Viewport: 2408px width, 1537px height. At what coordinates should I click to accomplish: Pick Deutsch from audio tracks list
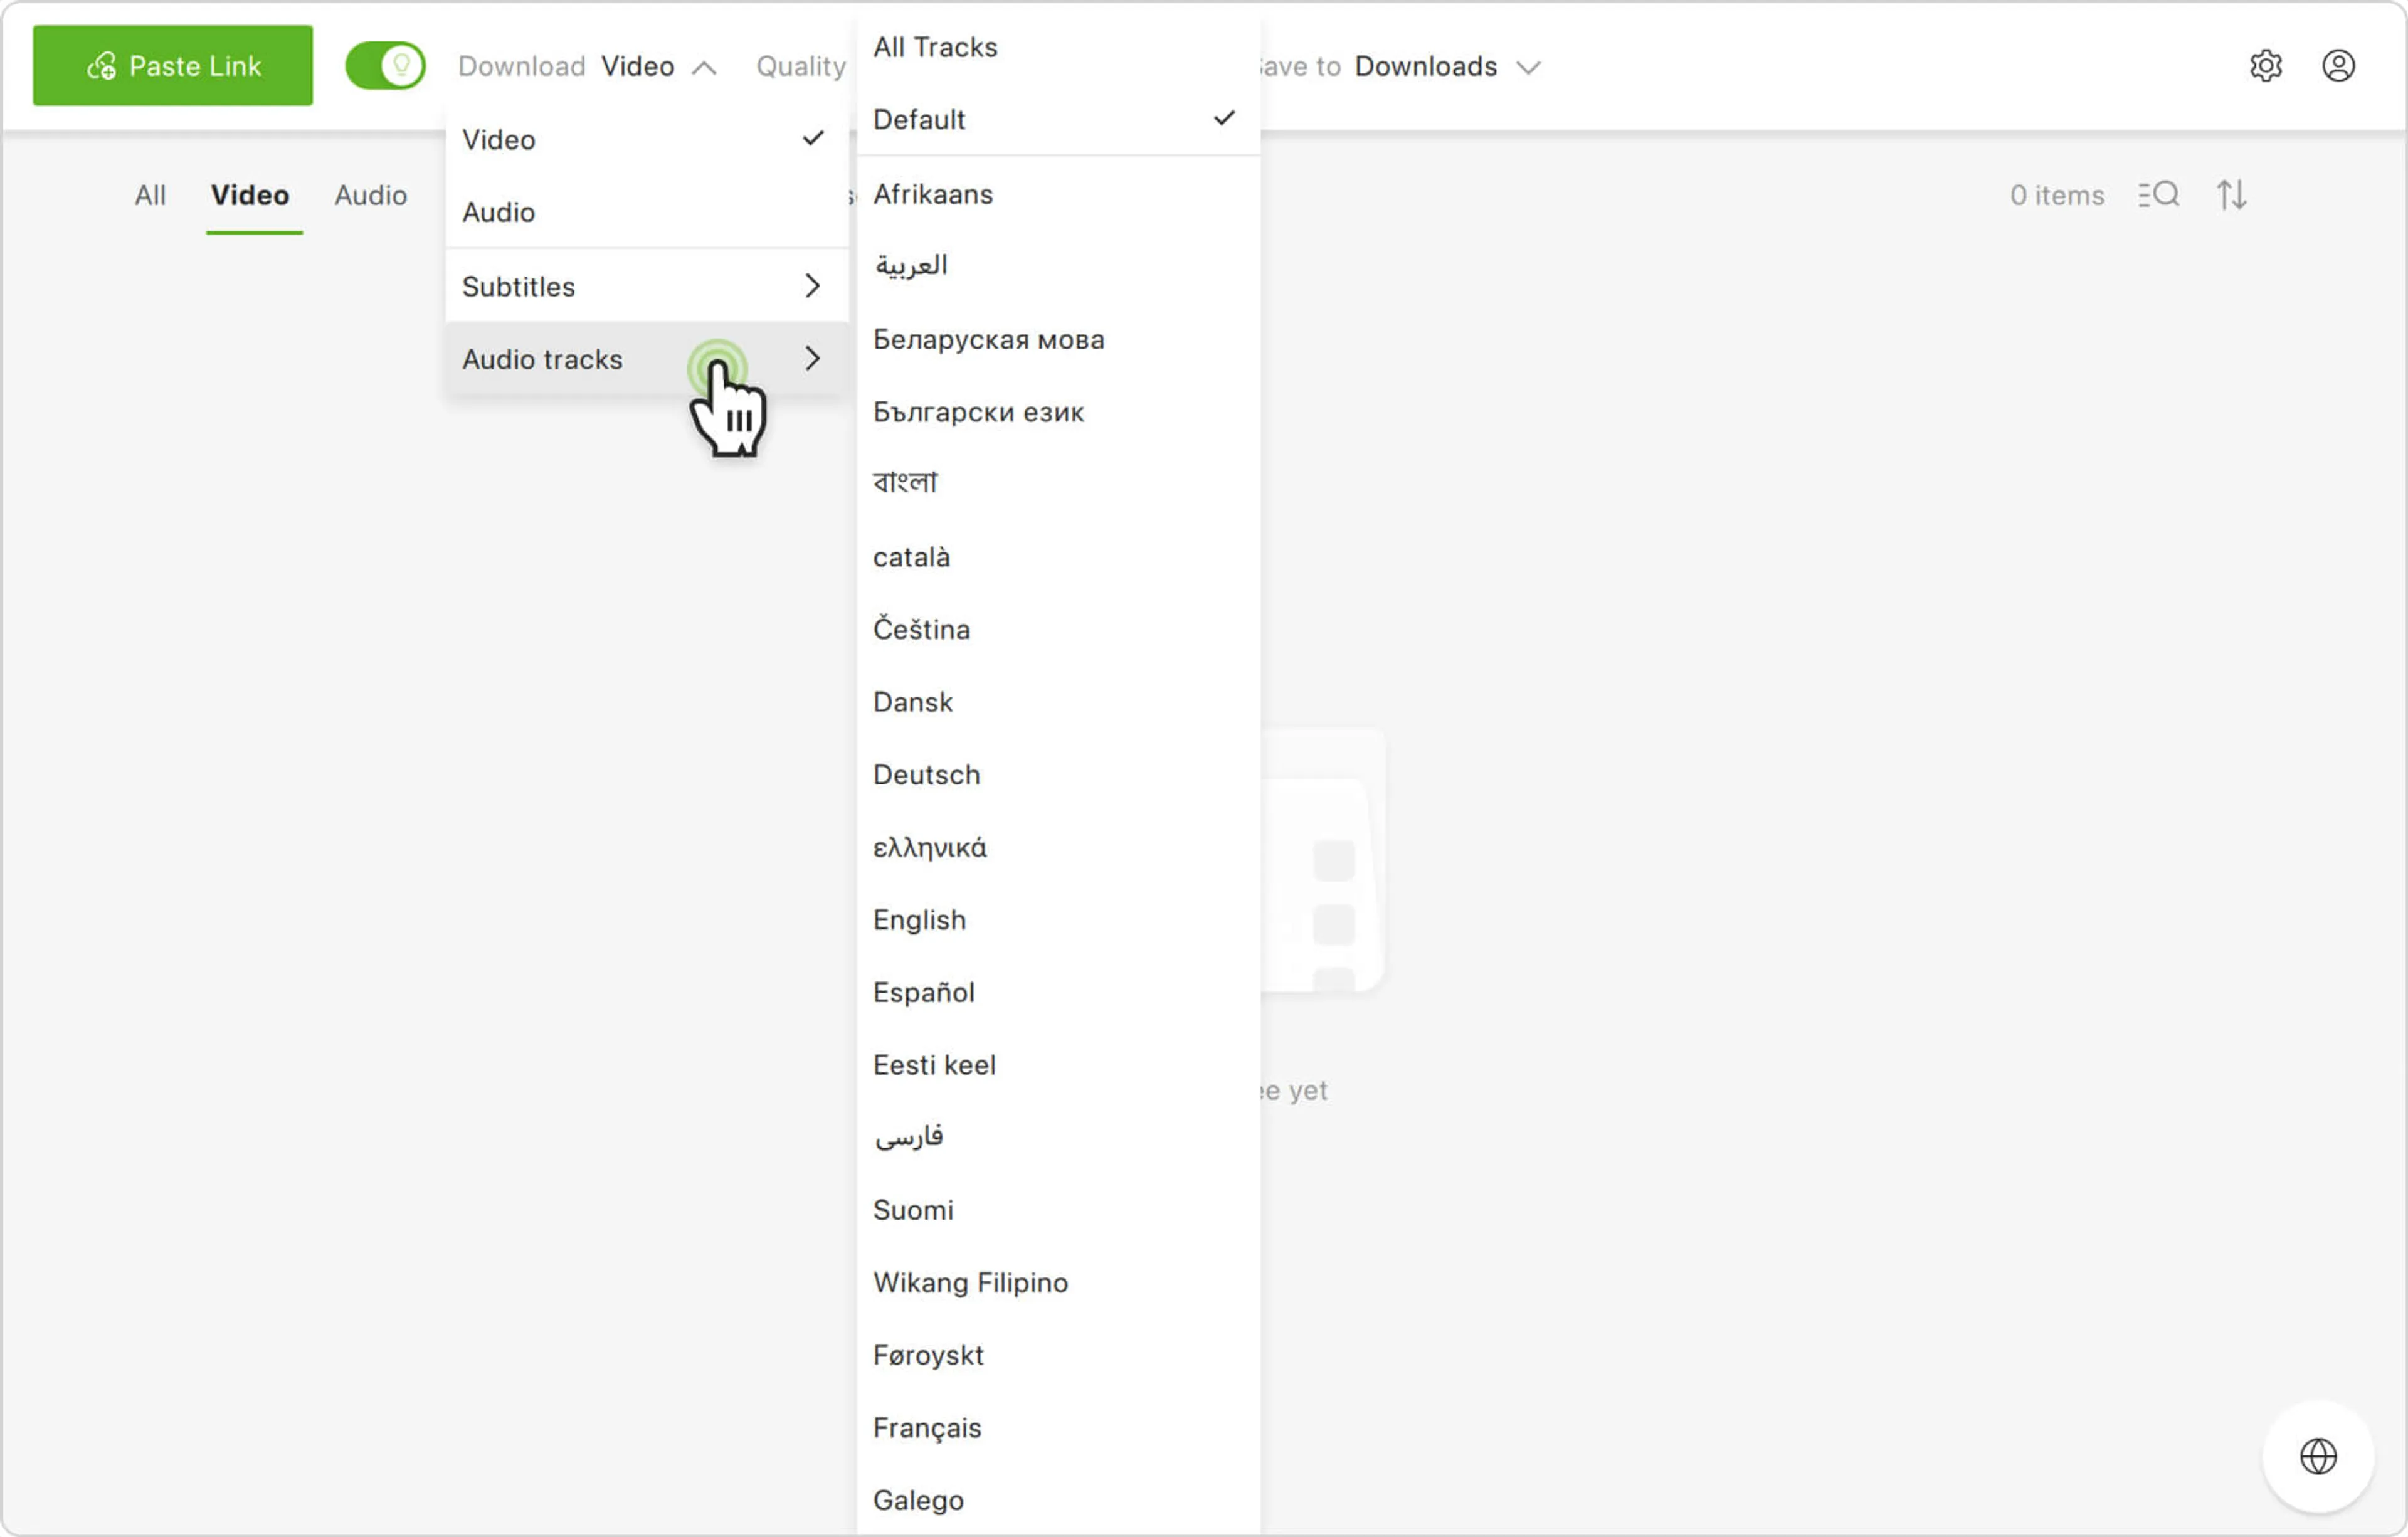point(926,775)
